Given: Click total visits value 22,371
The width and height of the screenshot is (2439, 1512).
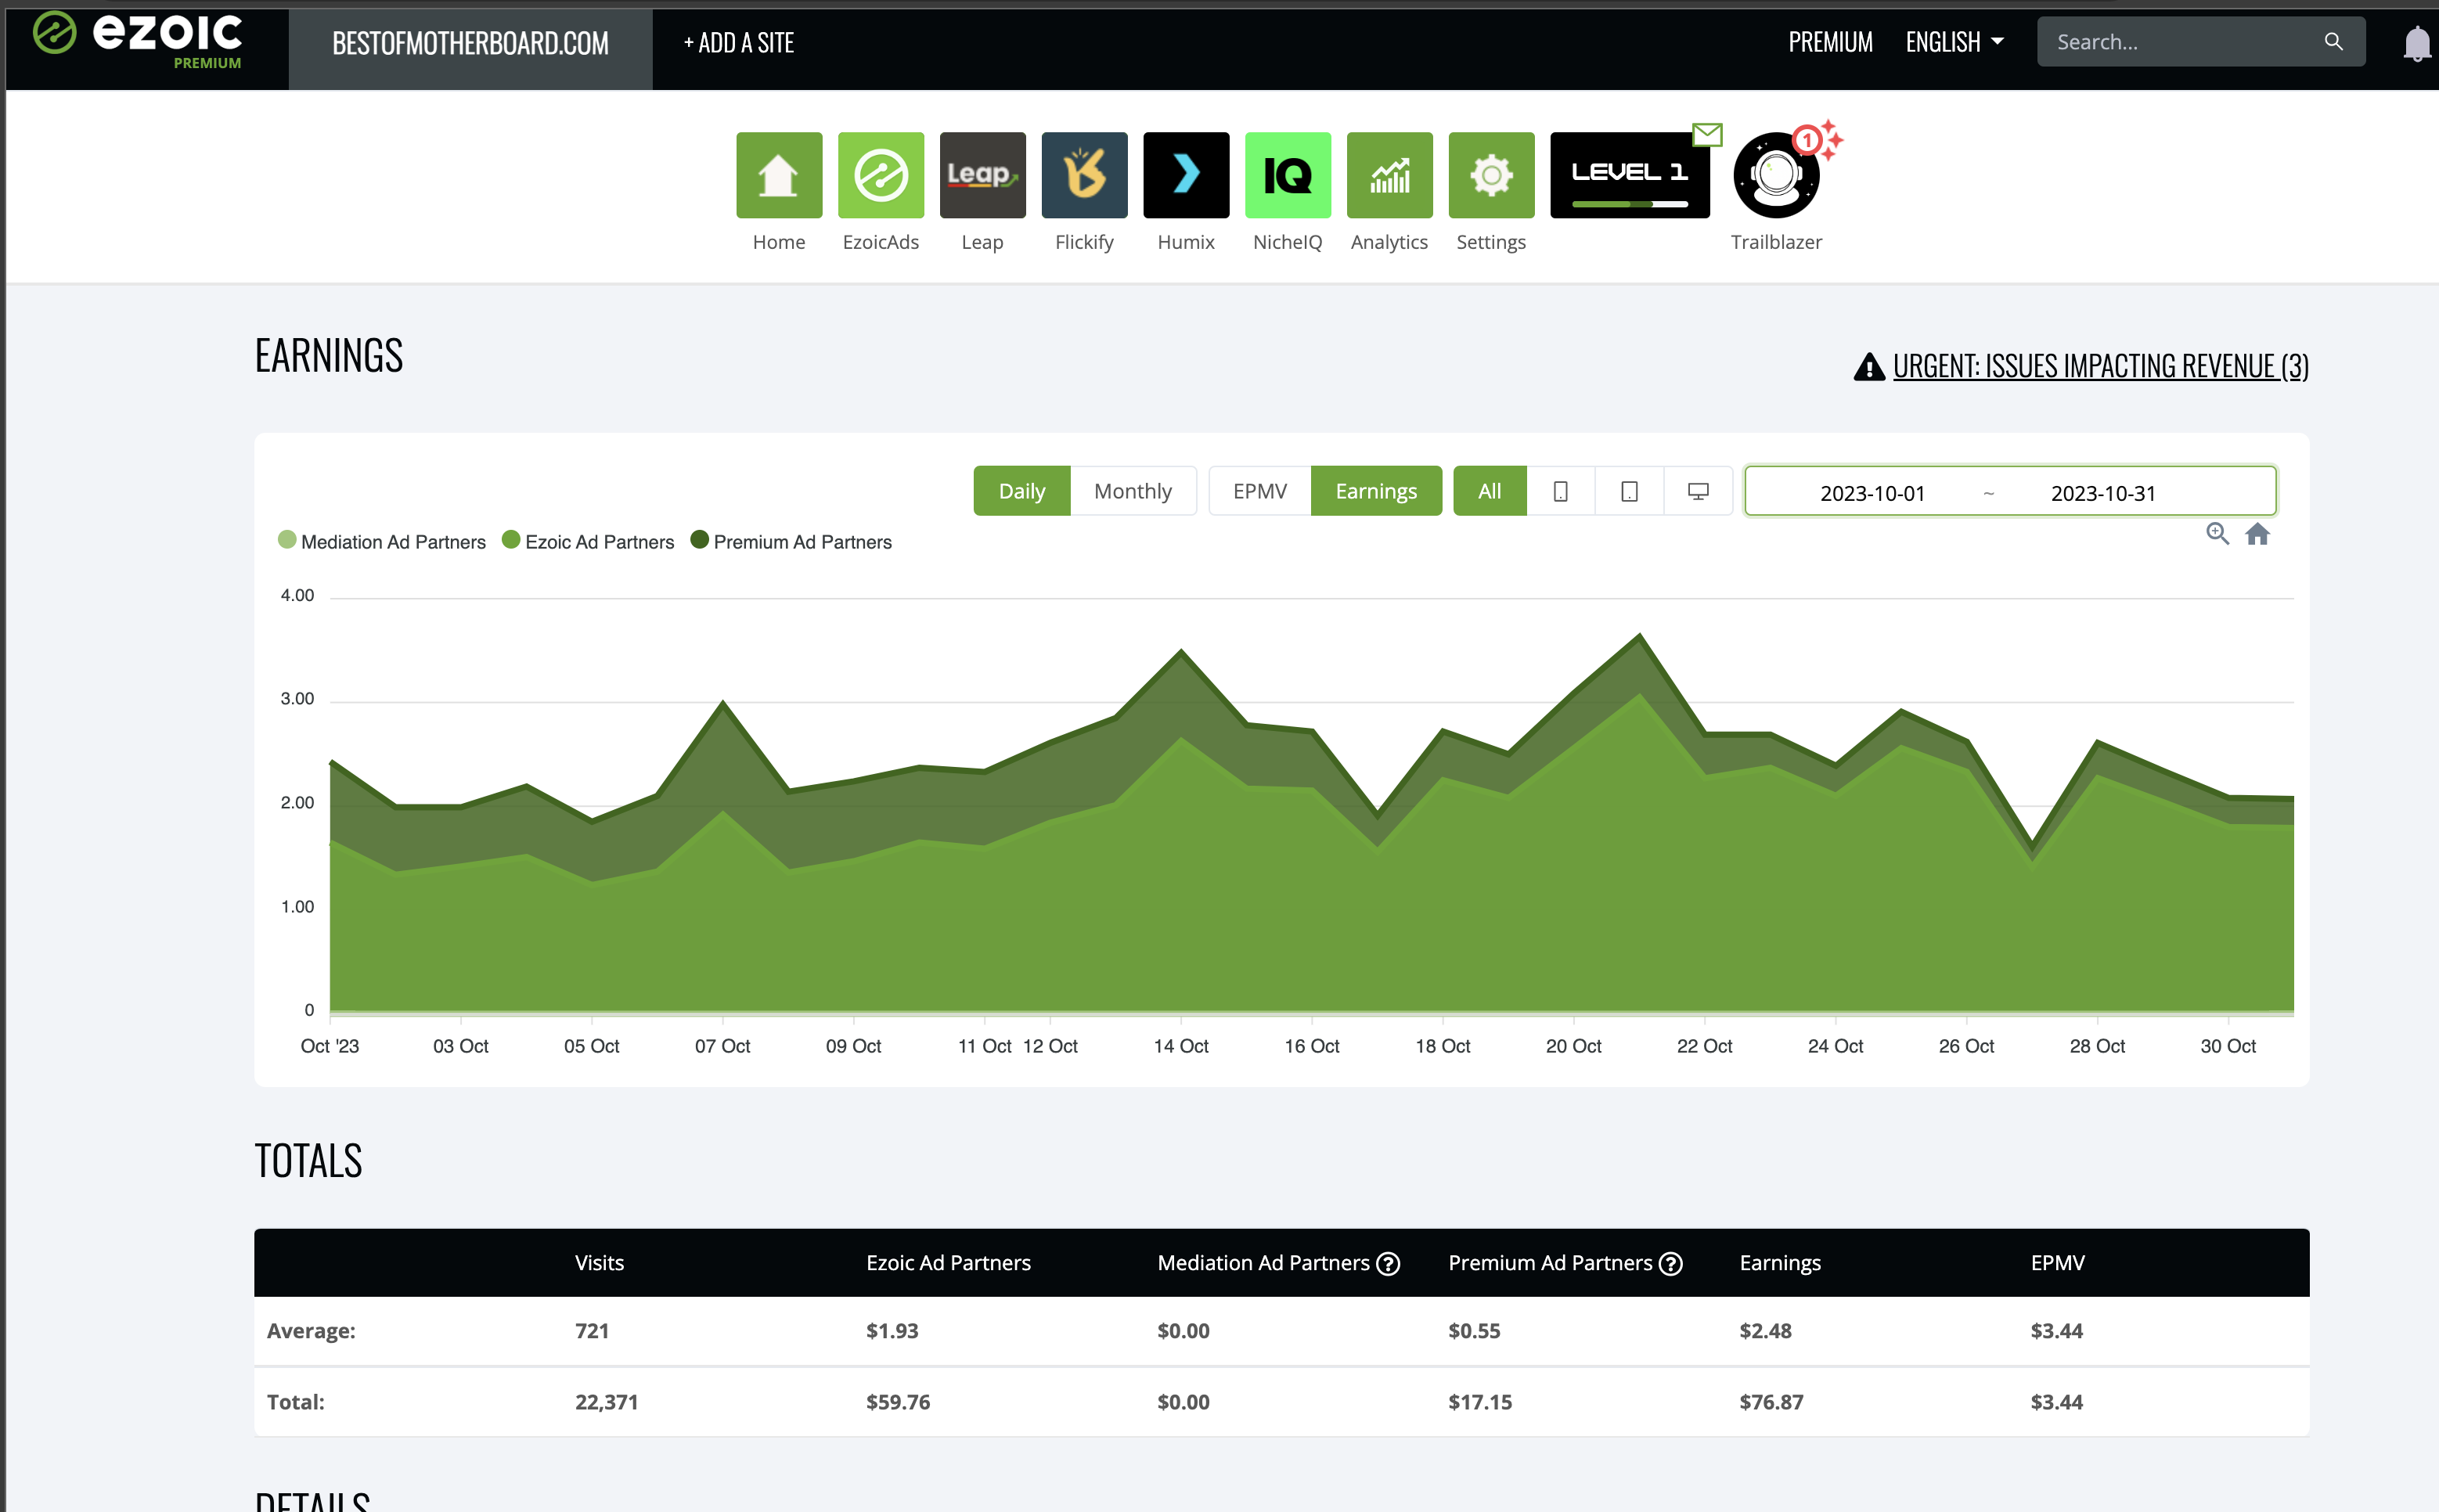Looking at the screenshot, I should coord(606,1402).
